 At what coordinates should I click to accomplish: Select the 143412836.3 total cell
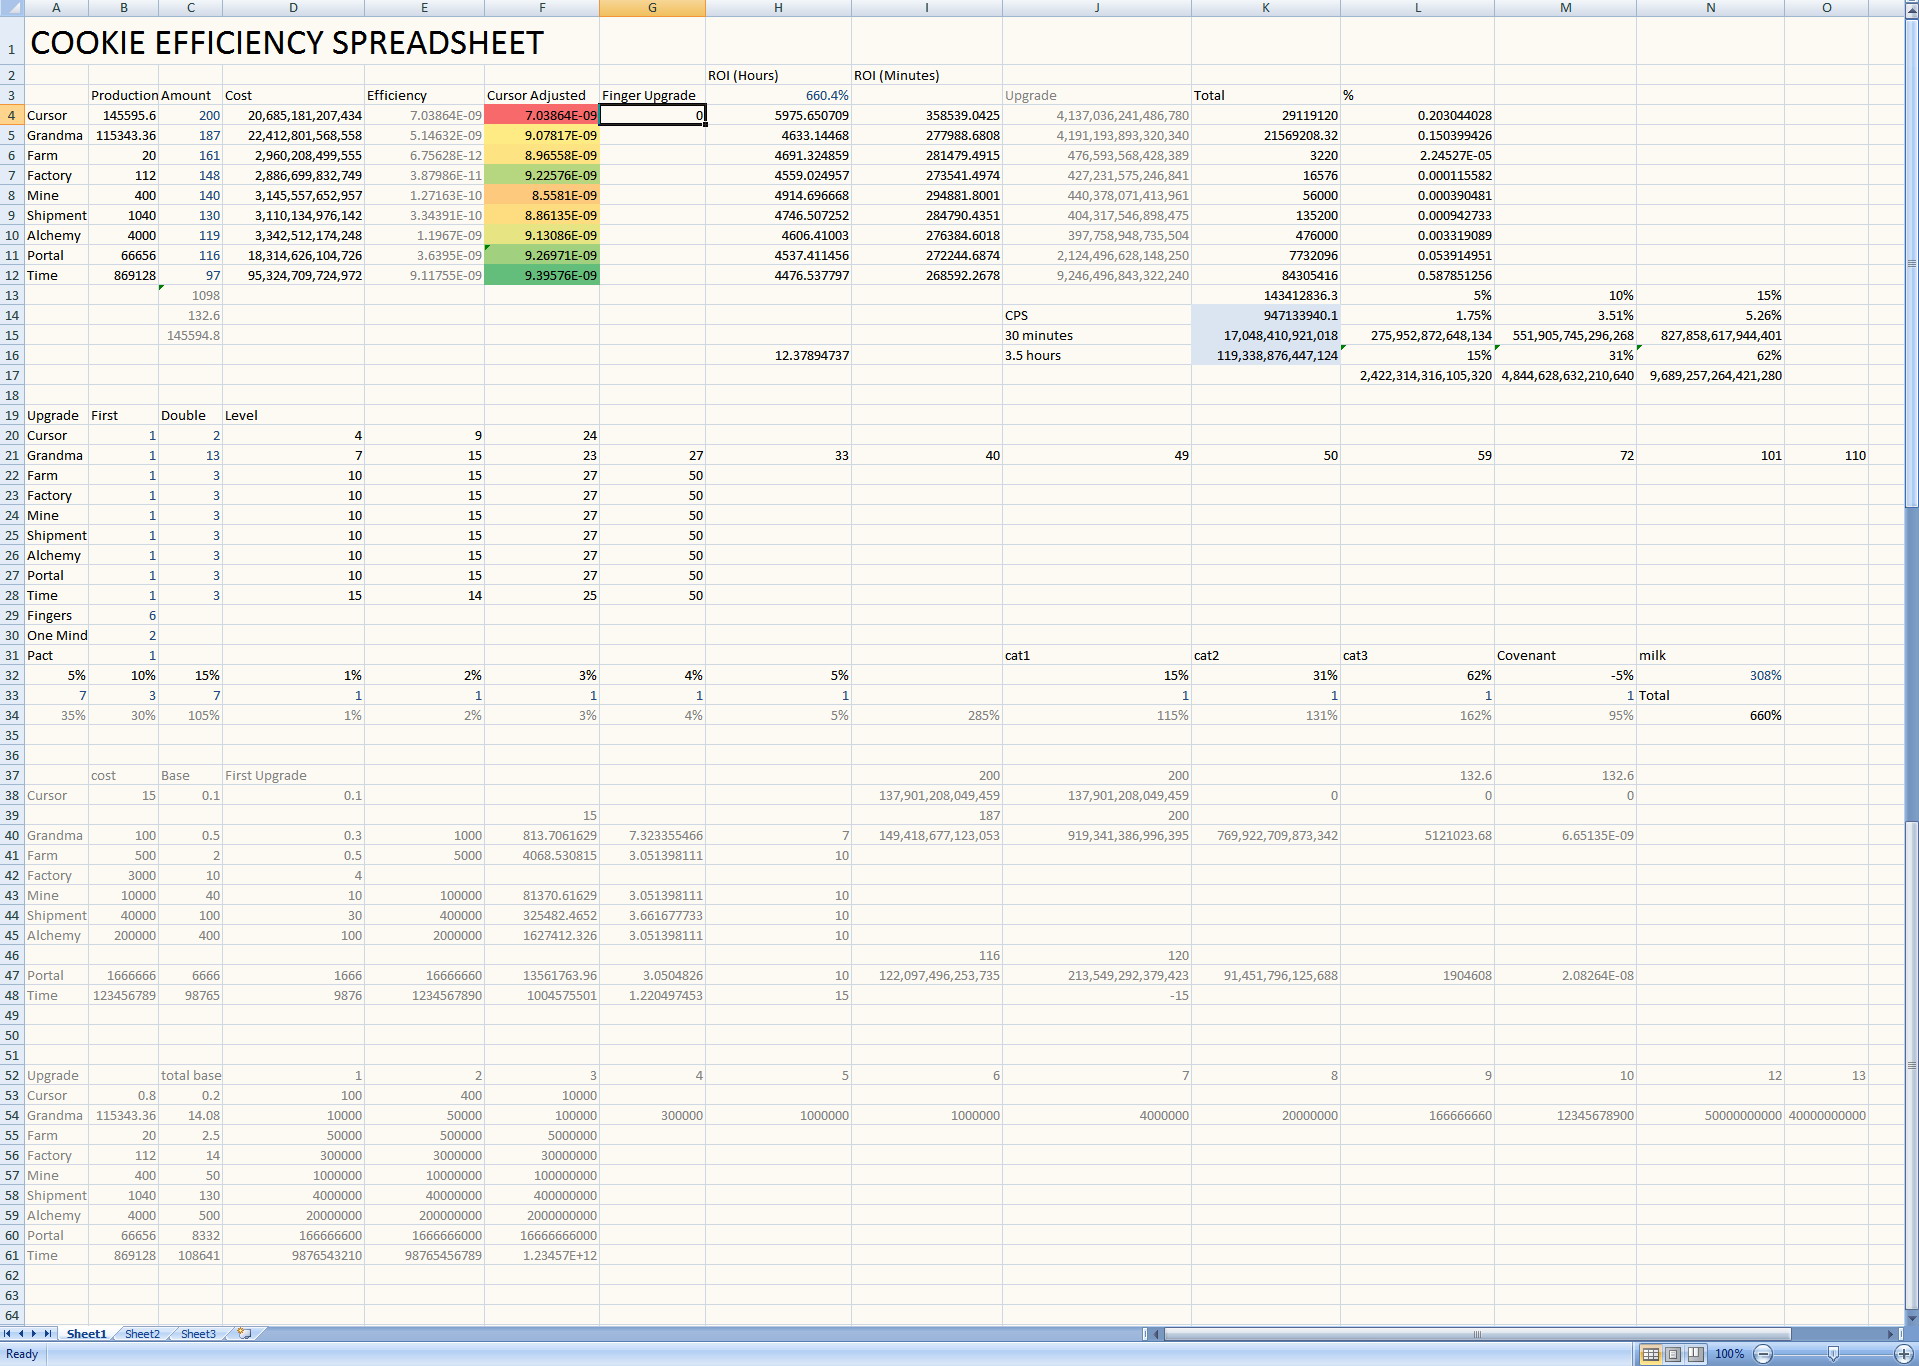[x=1266, y=295]
